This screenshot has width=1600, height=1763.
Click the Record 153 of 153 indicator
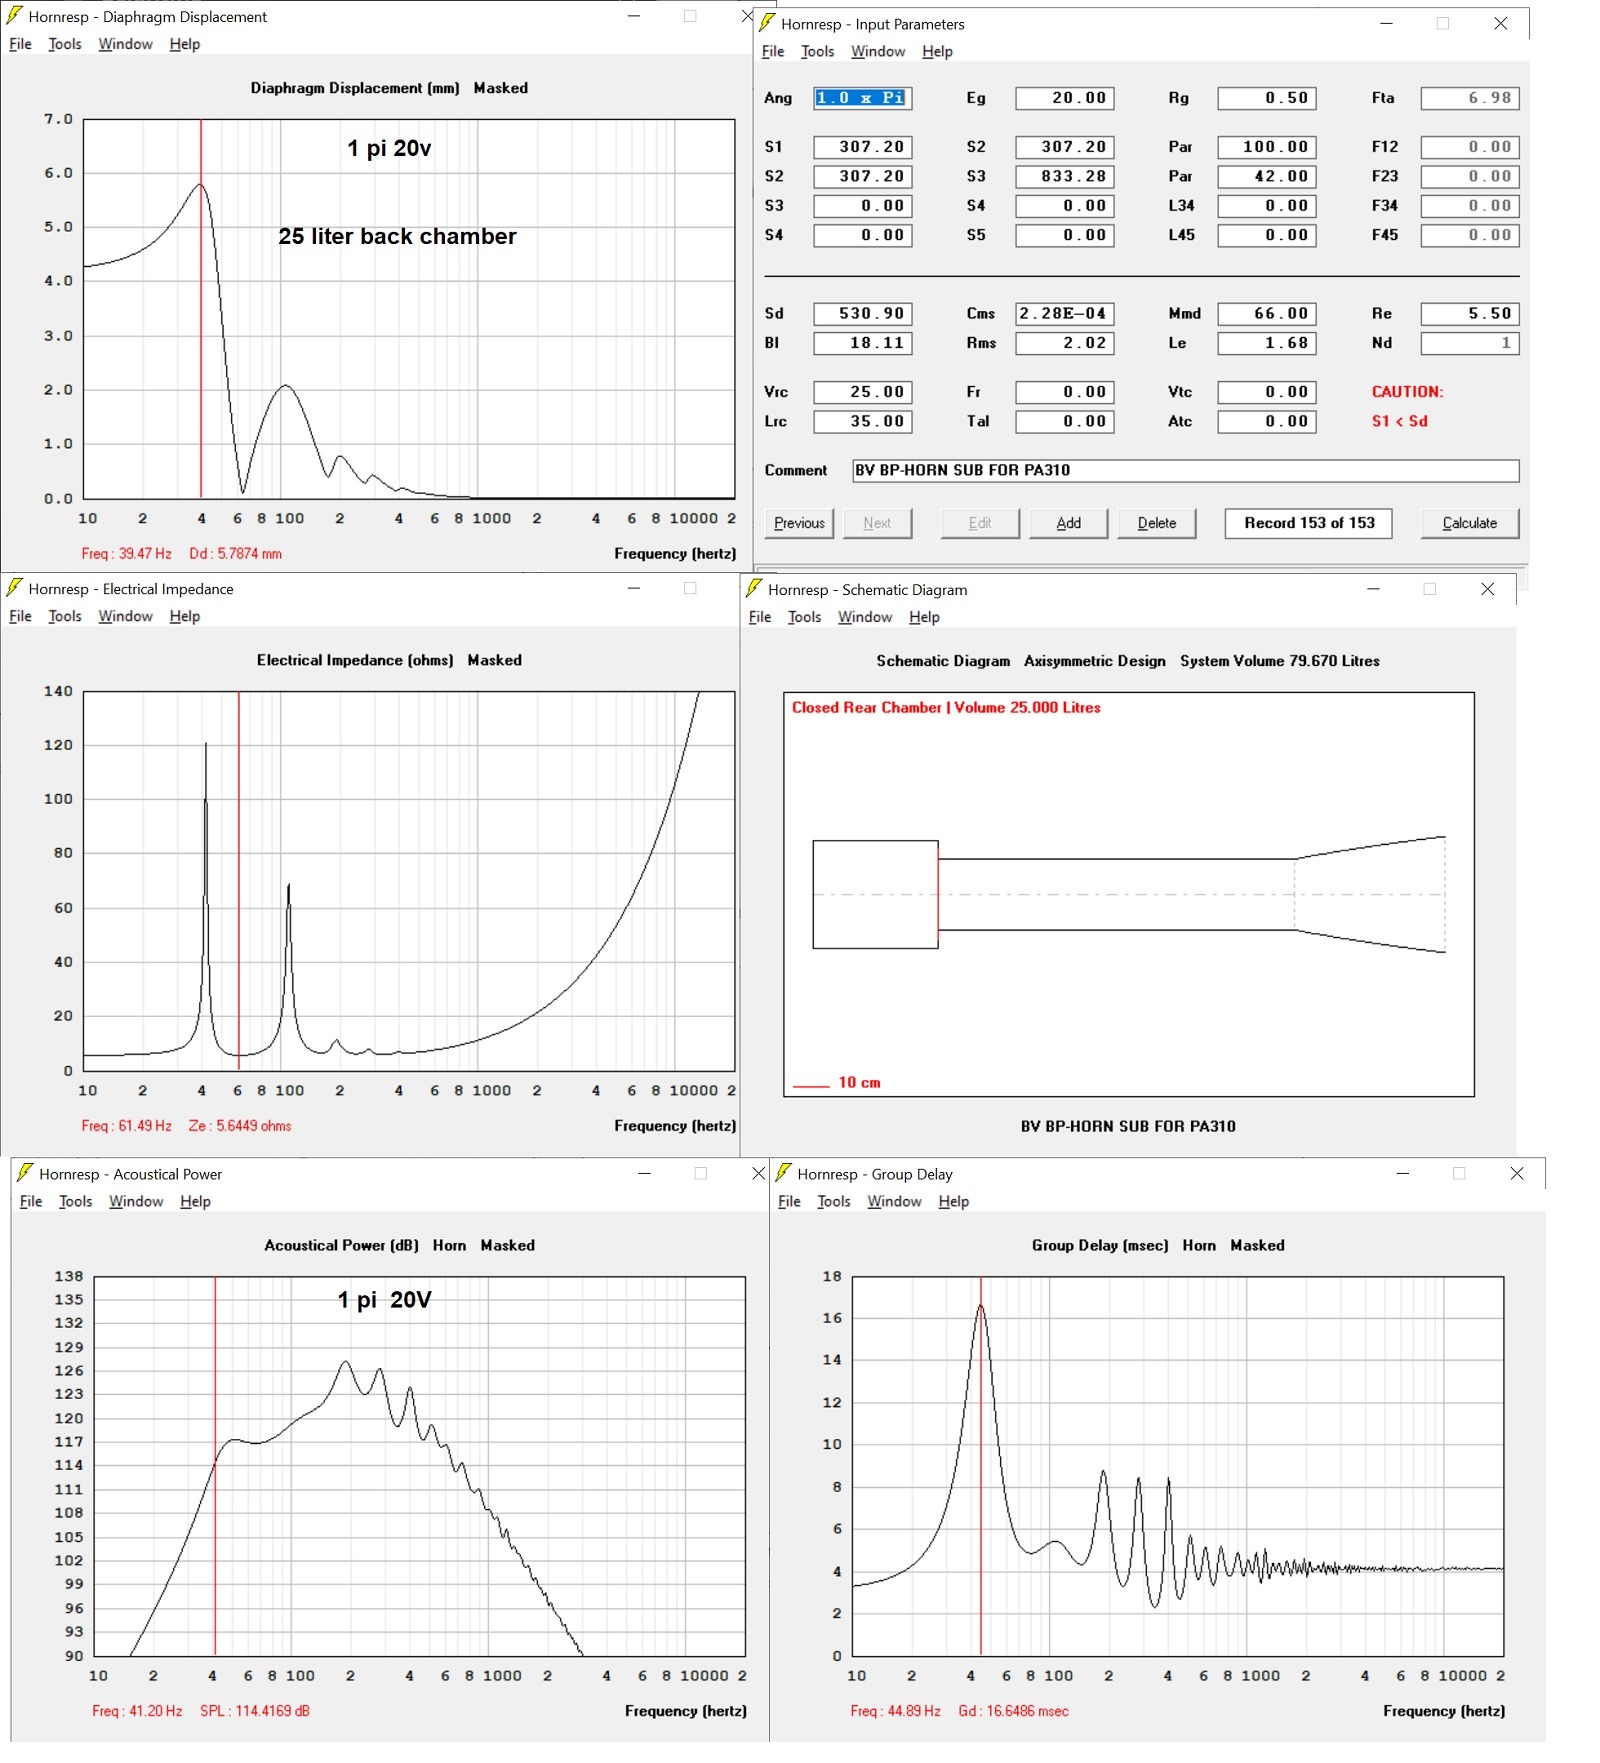tap(1309, 523)
